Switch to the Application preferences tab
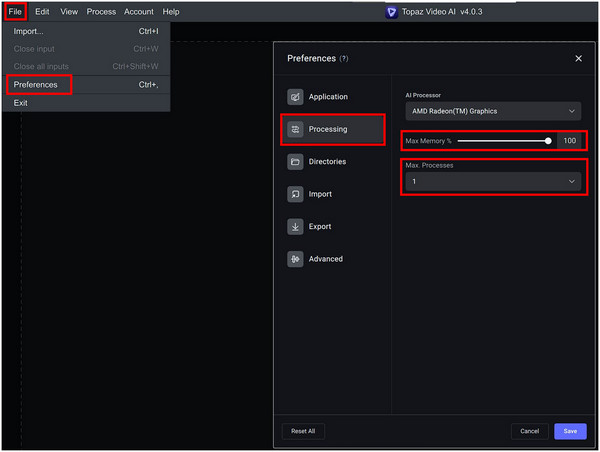This screenshot has width=600, height=452. coord(333,97)
